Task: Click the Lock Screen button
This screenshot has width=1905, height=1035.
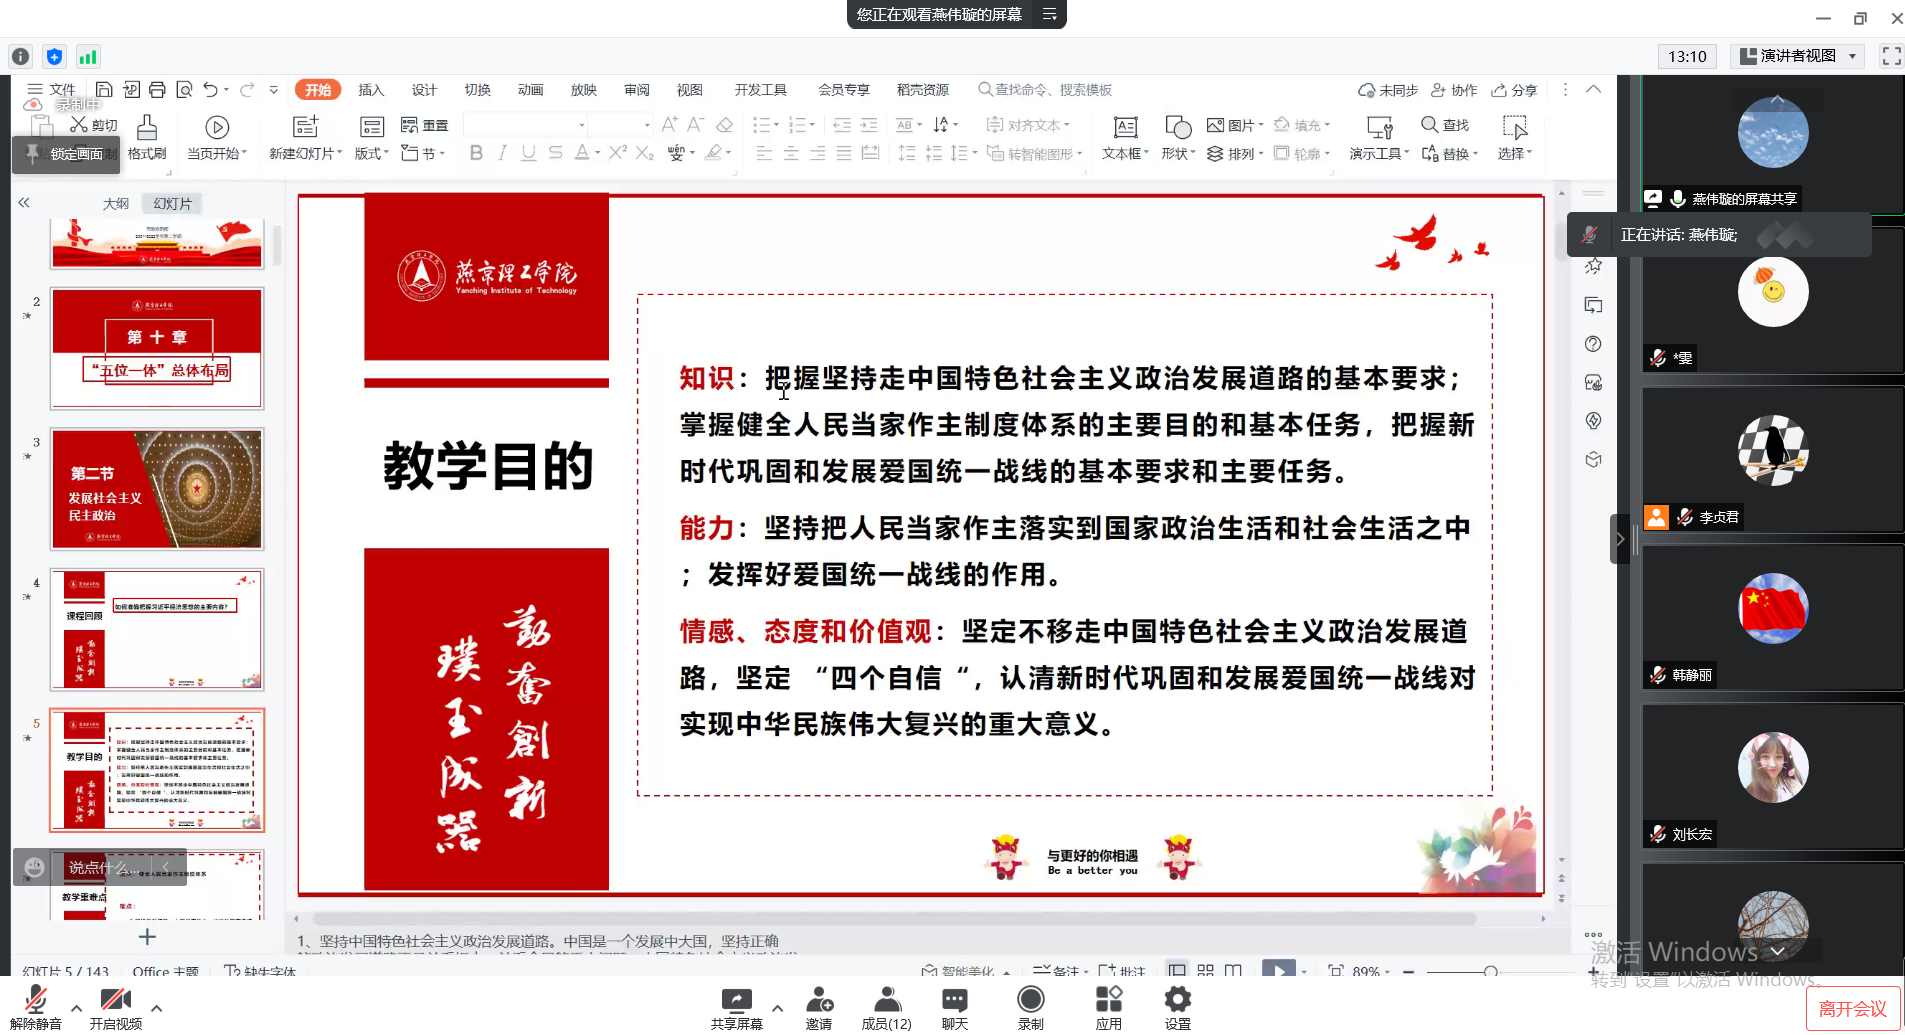Action: [x=66, y=154]
